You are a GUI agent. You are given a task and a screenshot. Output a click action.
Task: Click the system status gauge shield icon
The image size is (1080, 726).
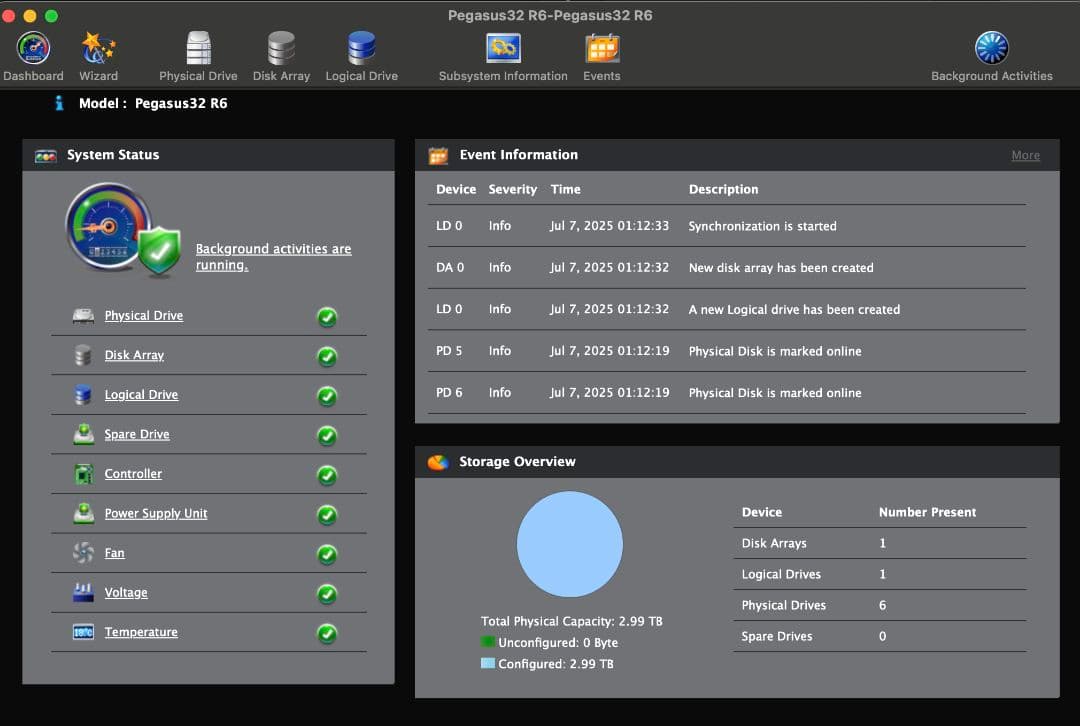click(122, 232)
